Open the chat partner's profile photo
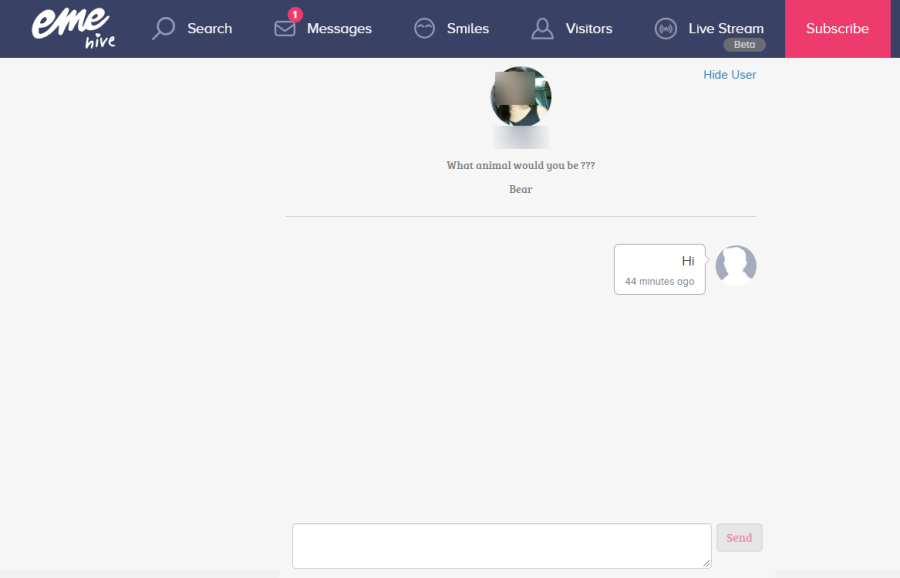 (x=520, y=97)
